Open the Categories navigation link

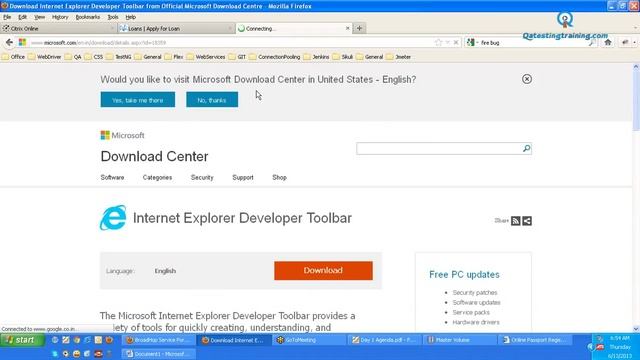pyautogui.click(x=157, y=178)
